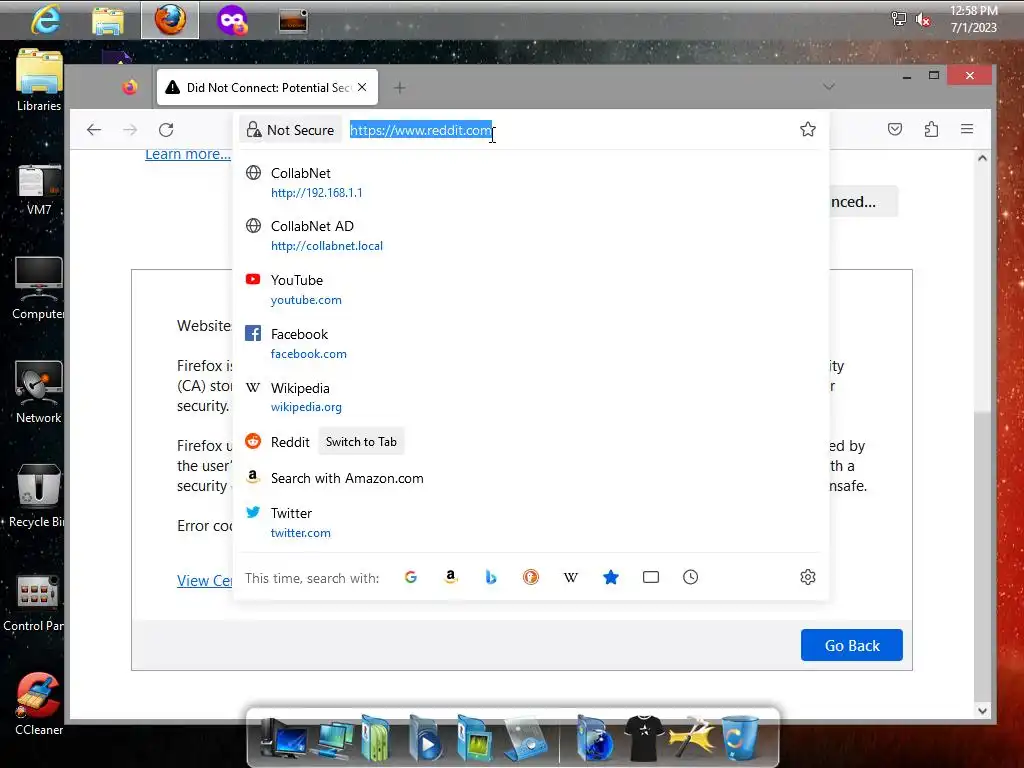Choose the Twitter twitter.com suggestion
This screenshot has width=1024, height=768.
[x=531, y=523]
